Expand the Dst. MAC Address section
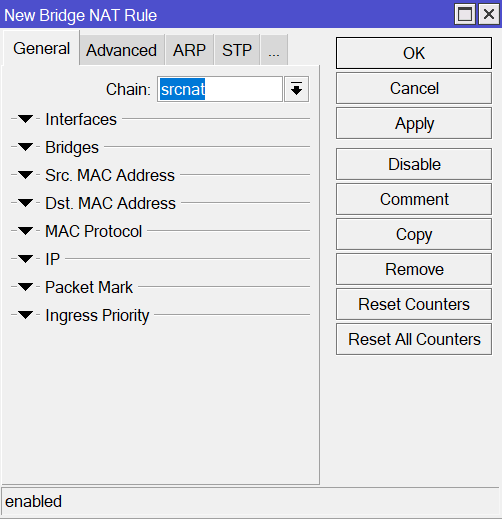This screenshot has width=502, height=519. click(25, 203)
